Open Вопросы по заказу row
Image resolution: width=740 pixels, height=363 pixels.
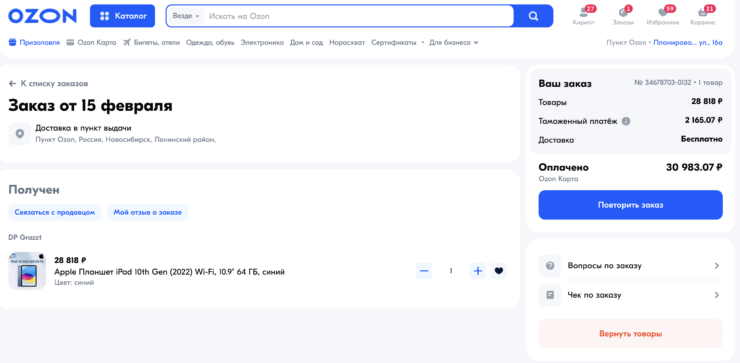[x=631, y=266]
